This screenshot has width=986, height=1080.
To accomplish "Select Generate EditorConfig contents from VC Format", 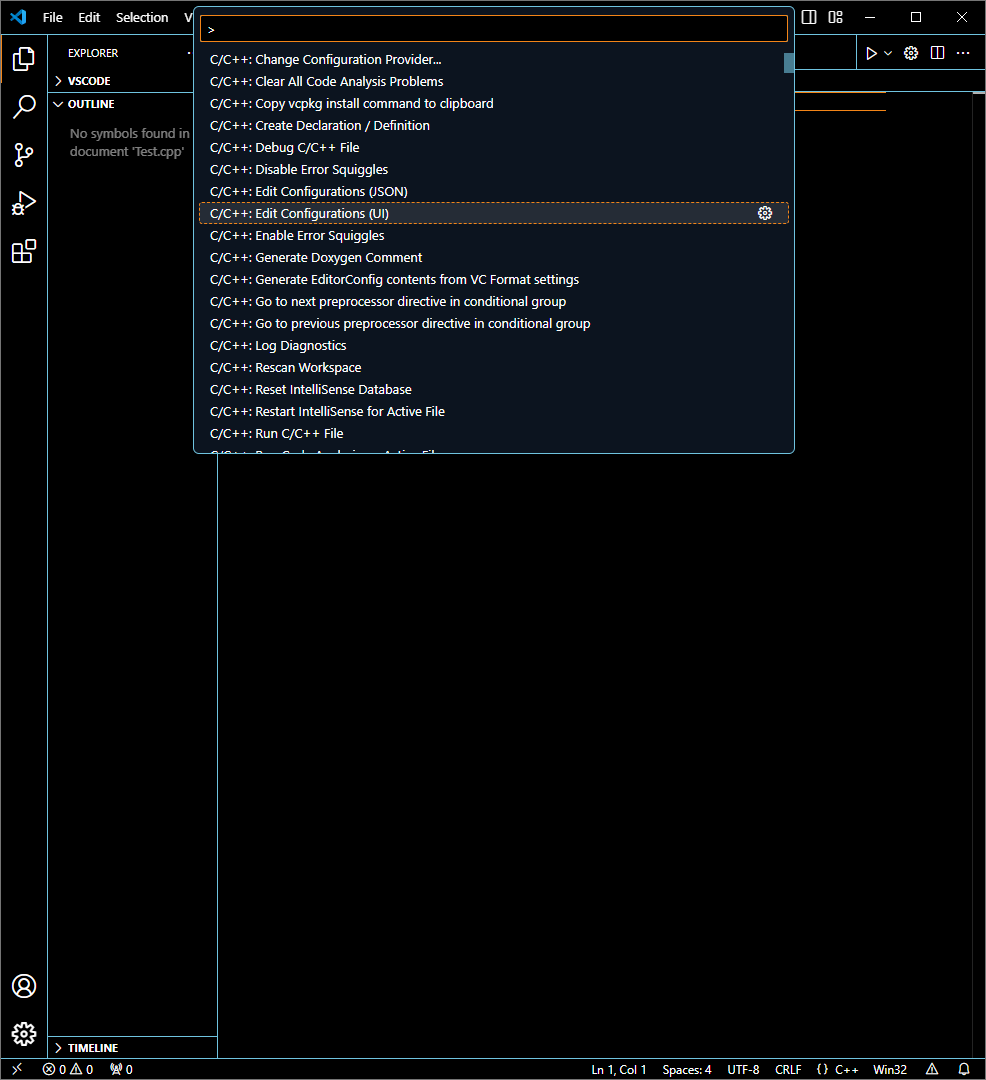I will click(494, 280).
